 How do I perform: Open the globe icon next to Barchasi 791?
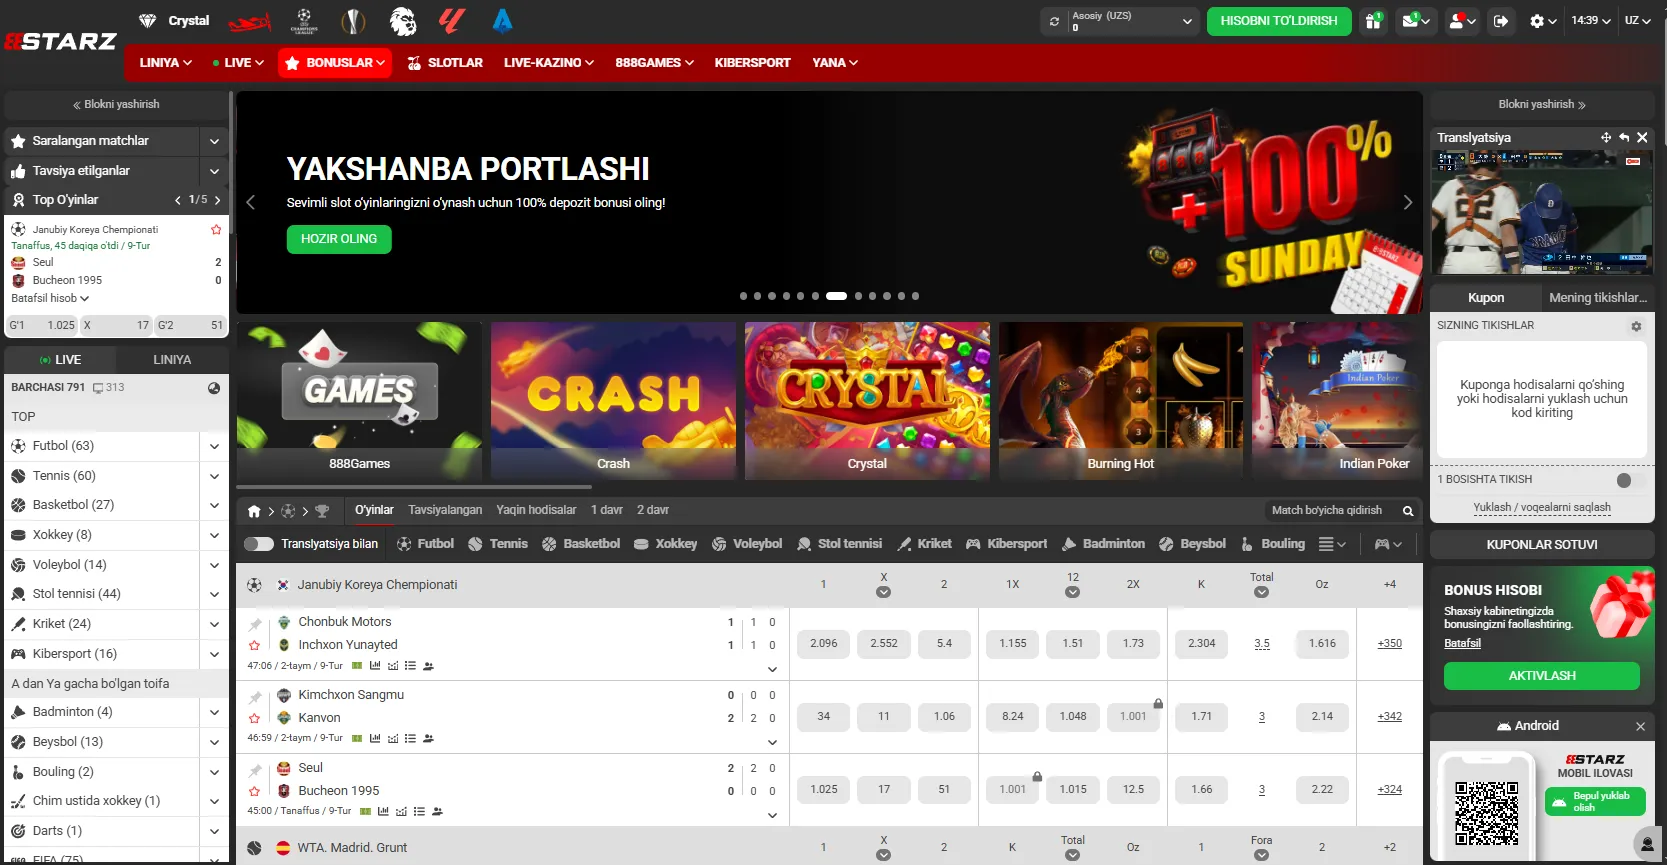(x=214, y=388)
